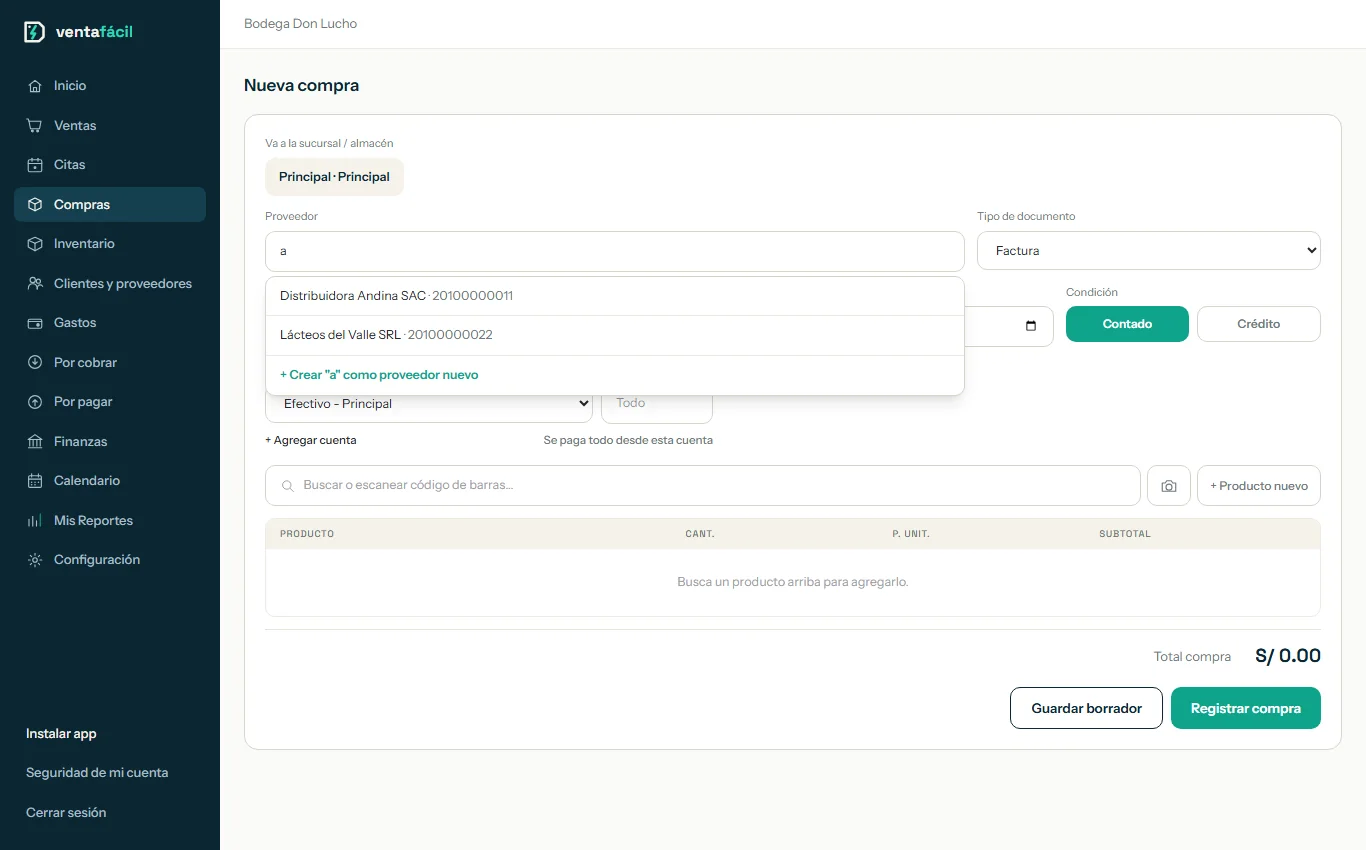Screen dimensions: 1366x850
Task: Click the Por cobrar arrow icon
Action: point(35,363)
